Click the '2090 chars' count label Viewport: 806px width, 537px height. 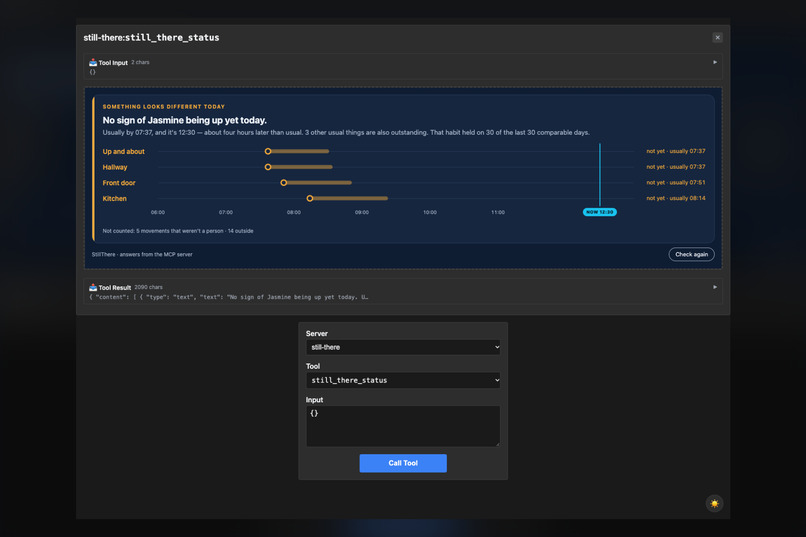(148, 287)
